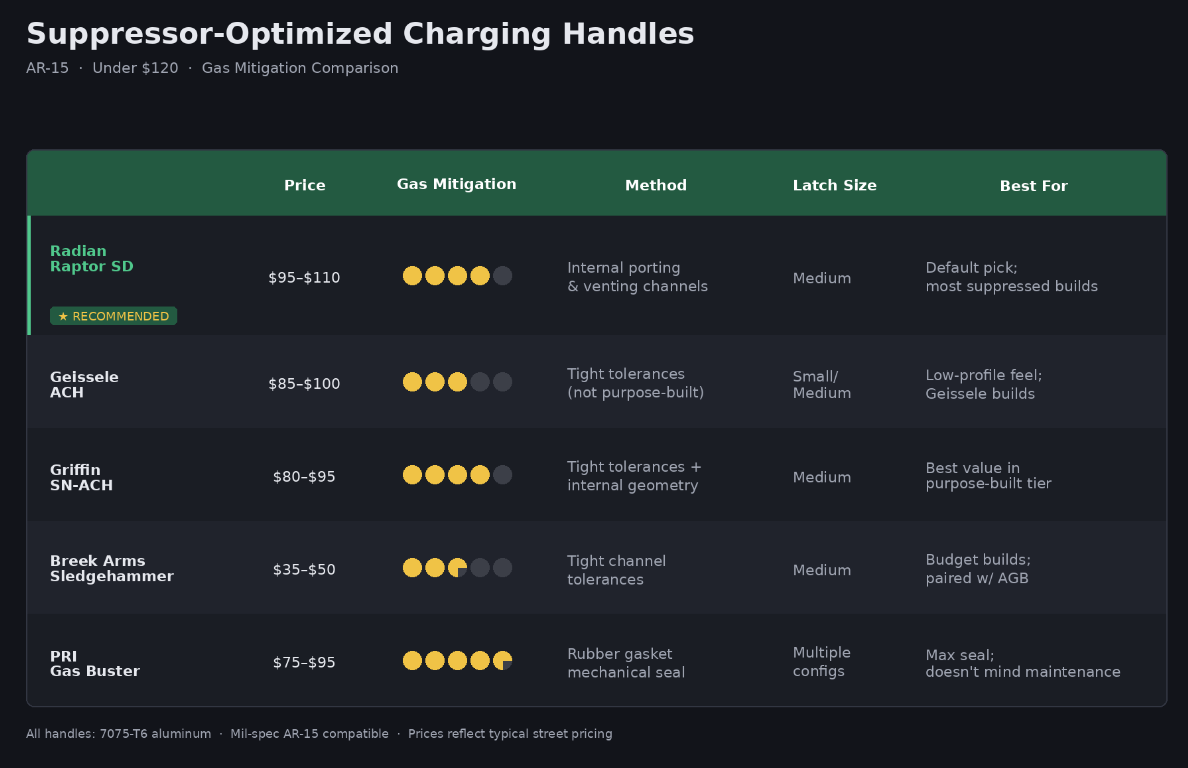Click the Rubber gasket mechanical seal text

(626, 663)
